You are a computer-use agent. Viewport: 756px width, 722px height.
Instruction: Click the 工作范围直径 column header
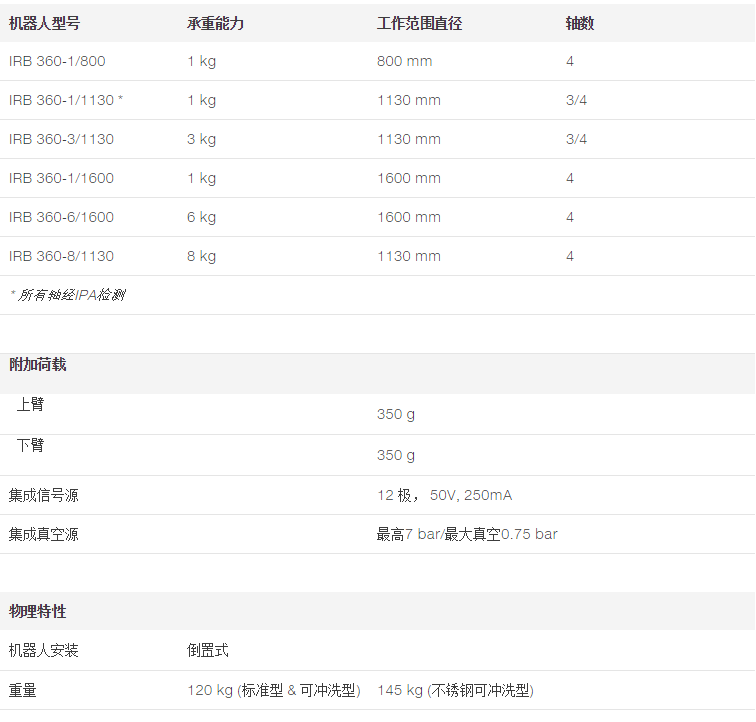[x=419, y=23]
